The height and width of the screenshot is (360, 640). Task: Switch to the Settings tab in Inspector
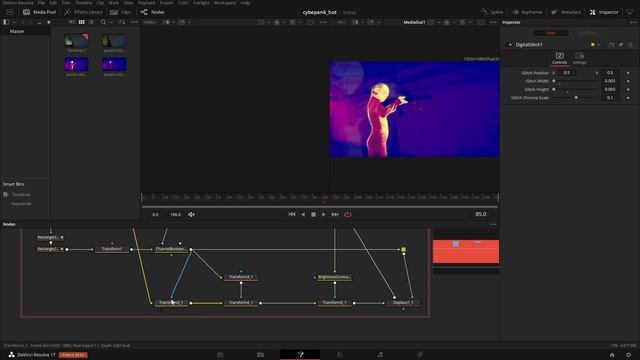(x=579, y=58)
